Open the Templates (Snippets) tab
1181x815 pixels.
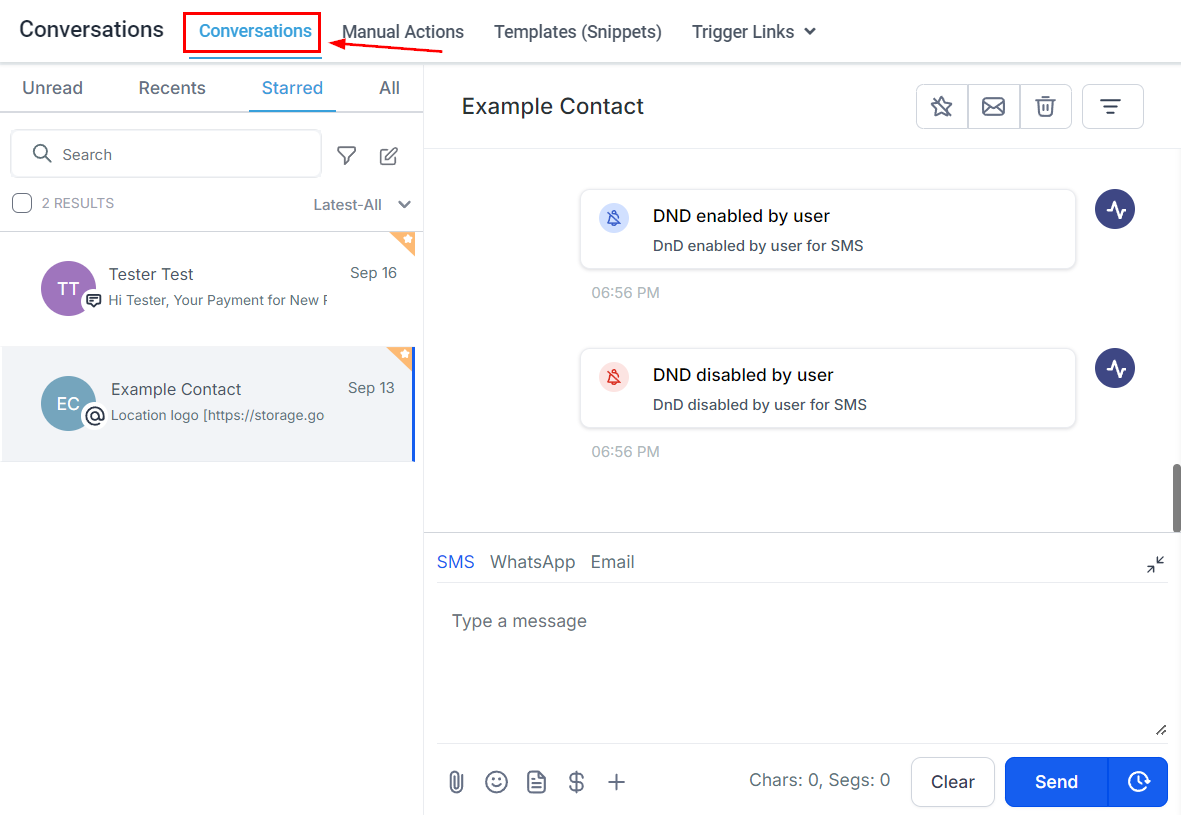(578, 32)
